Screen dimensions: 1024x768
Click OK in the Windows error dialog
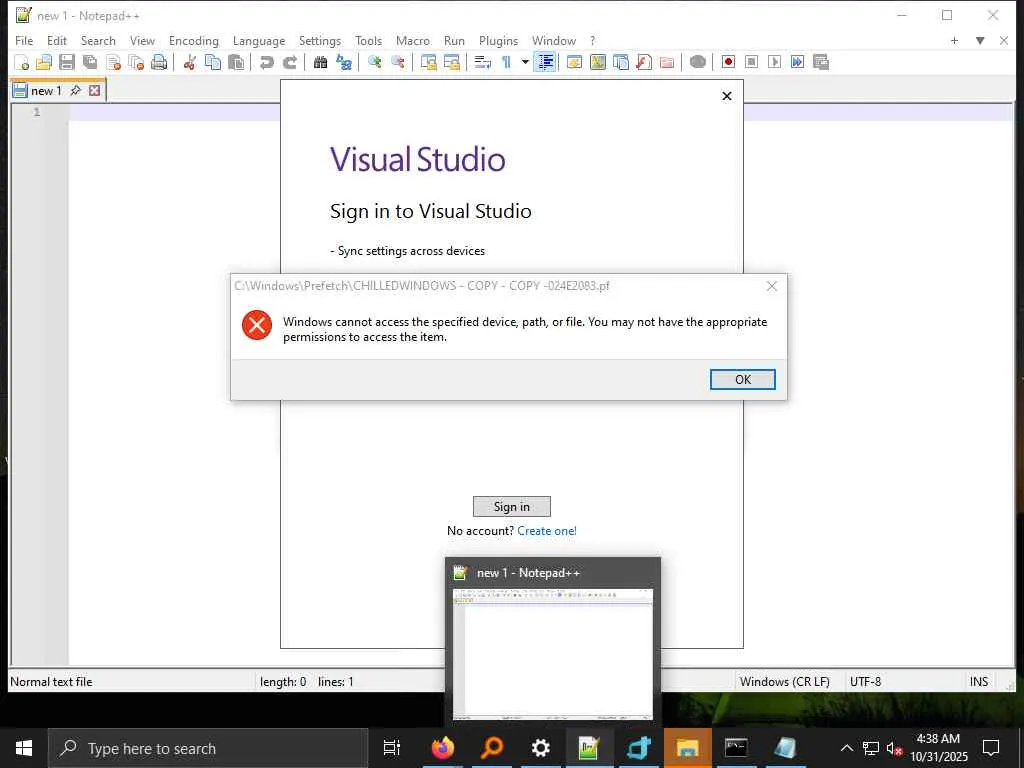pyautogui.click(x=743, y=379)
